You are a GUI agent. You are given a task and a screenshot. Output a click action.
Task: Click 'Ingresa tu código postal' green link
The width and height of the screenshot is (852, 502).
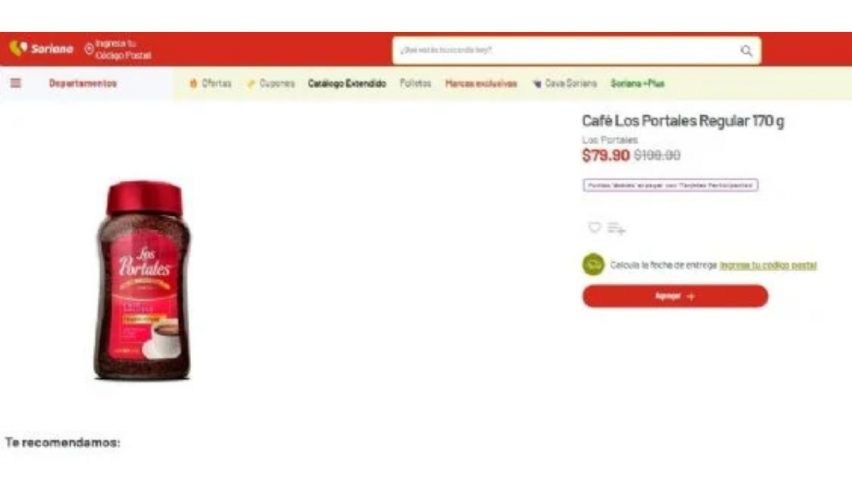(768, 265)
